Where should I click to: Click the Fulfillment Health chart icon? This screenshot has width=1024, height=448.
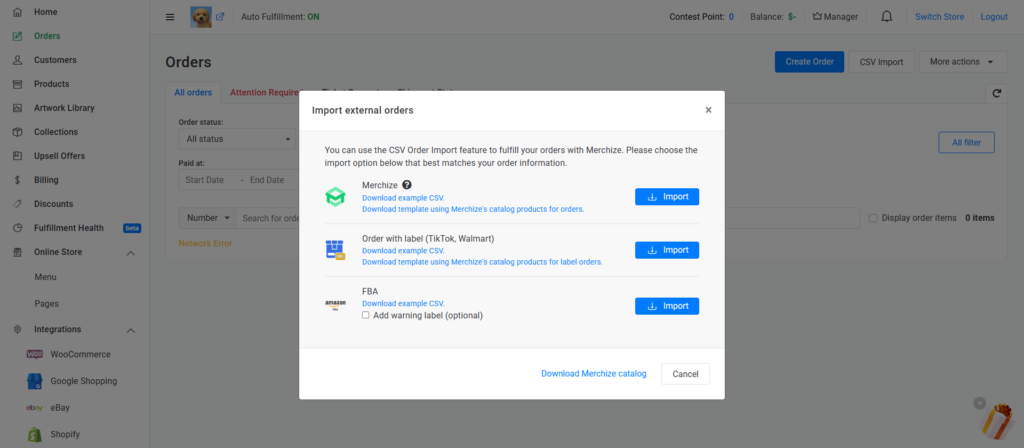(18, 228)
